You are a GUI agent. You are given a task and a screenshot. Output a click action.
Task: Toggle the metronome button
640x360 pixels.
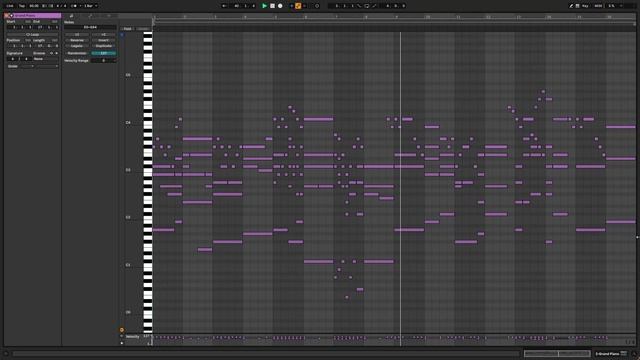pos(74,6)
